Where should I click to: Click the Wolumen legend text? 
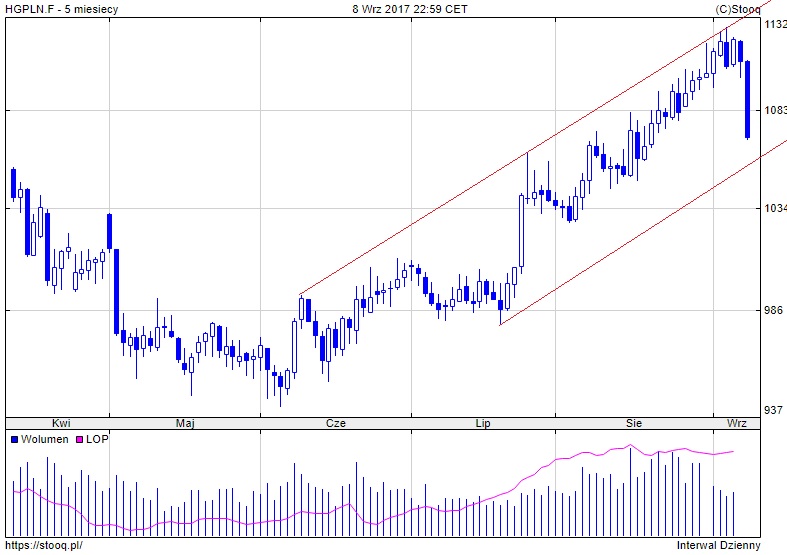pos(44,439)
